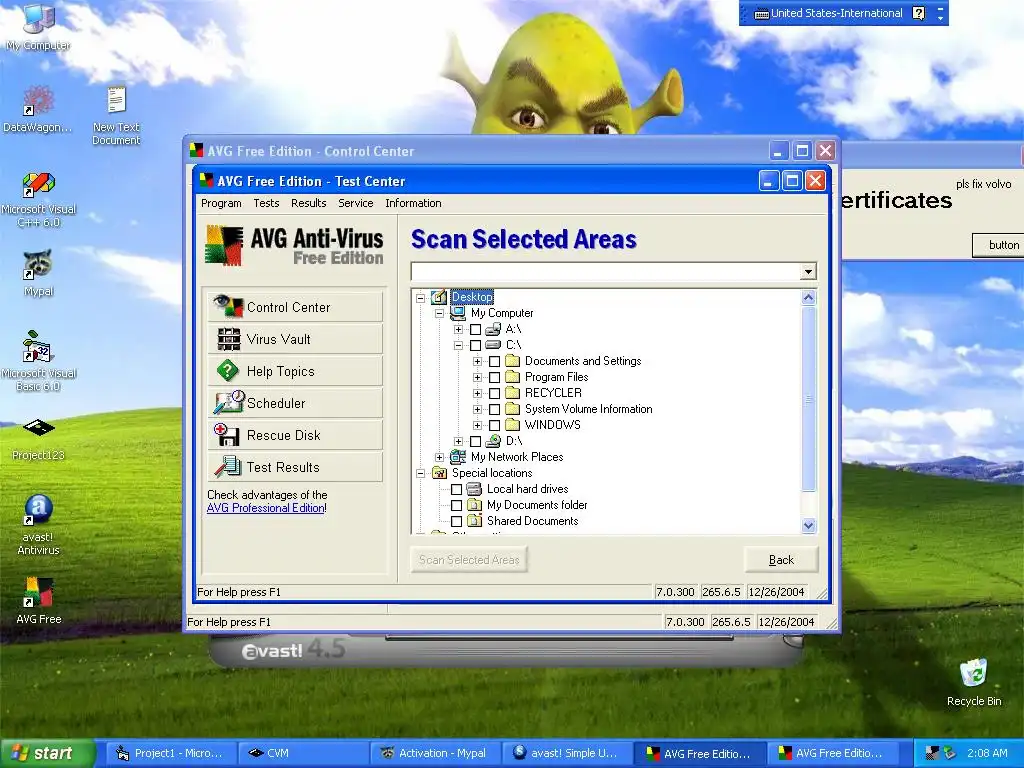Collapse the Desktop tree node
Screen dimensions: 1024x768
click(421, 298)
